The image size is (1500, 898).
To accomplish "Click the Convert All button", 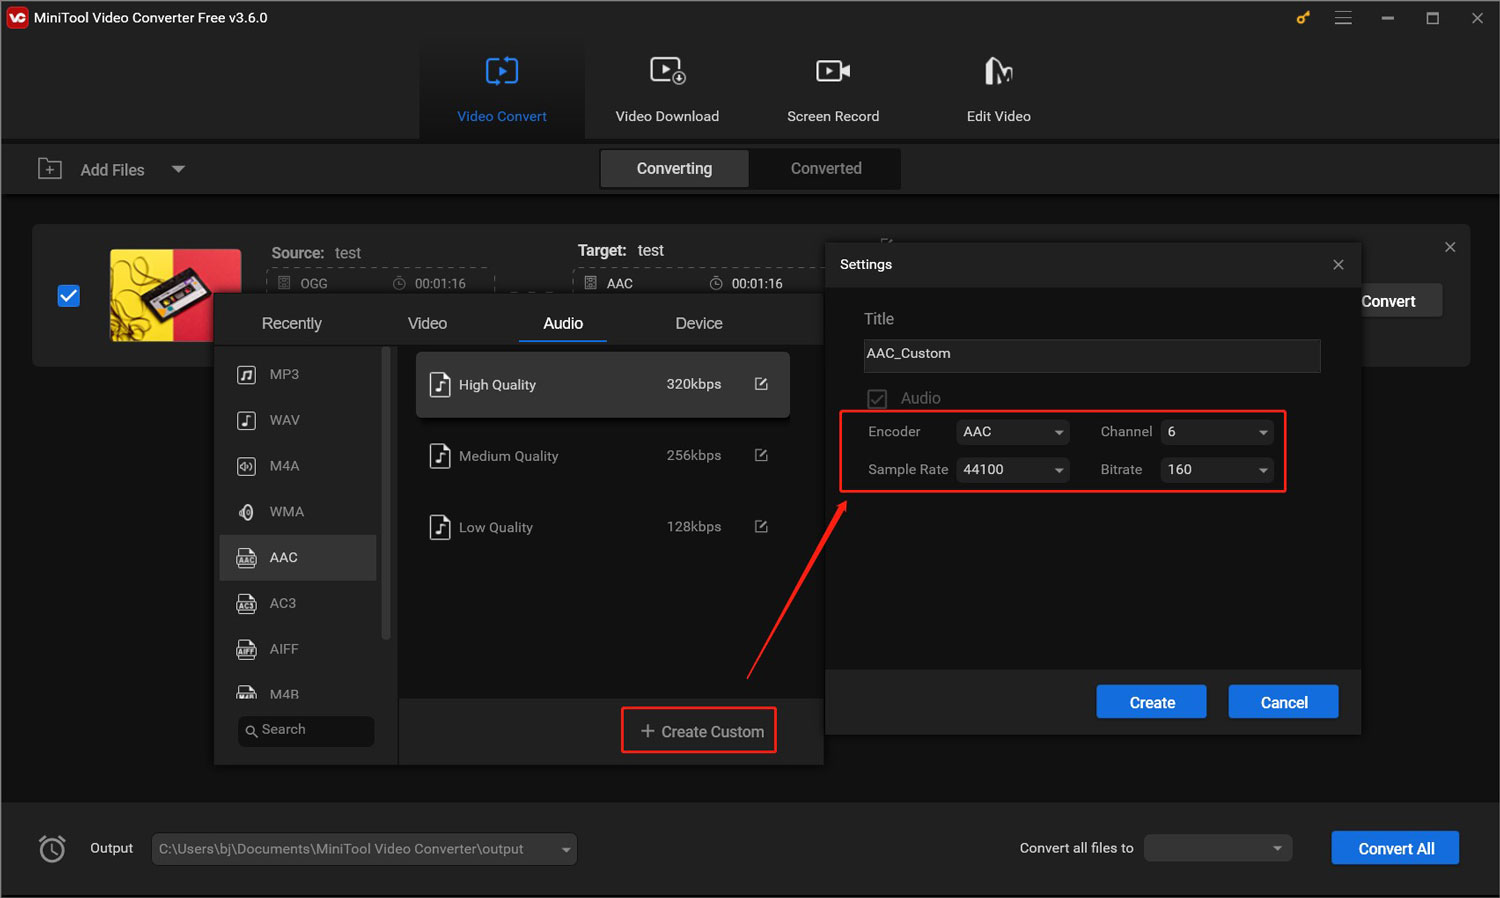I will (1395, 848).
